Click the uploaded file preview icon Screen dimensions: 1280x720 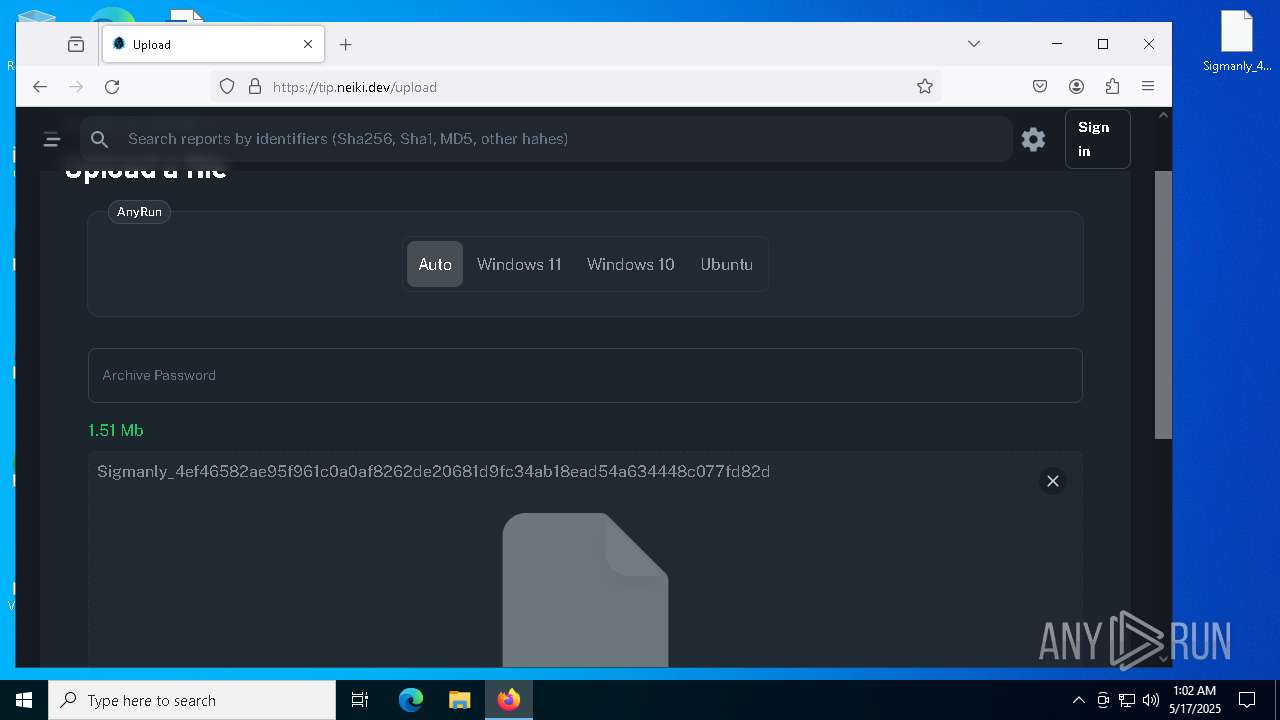585,590
